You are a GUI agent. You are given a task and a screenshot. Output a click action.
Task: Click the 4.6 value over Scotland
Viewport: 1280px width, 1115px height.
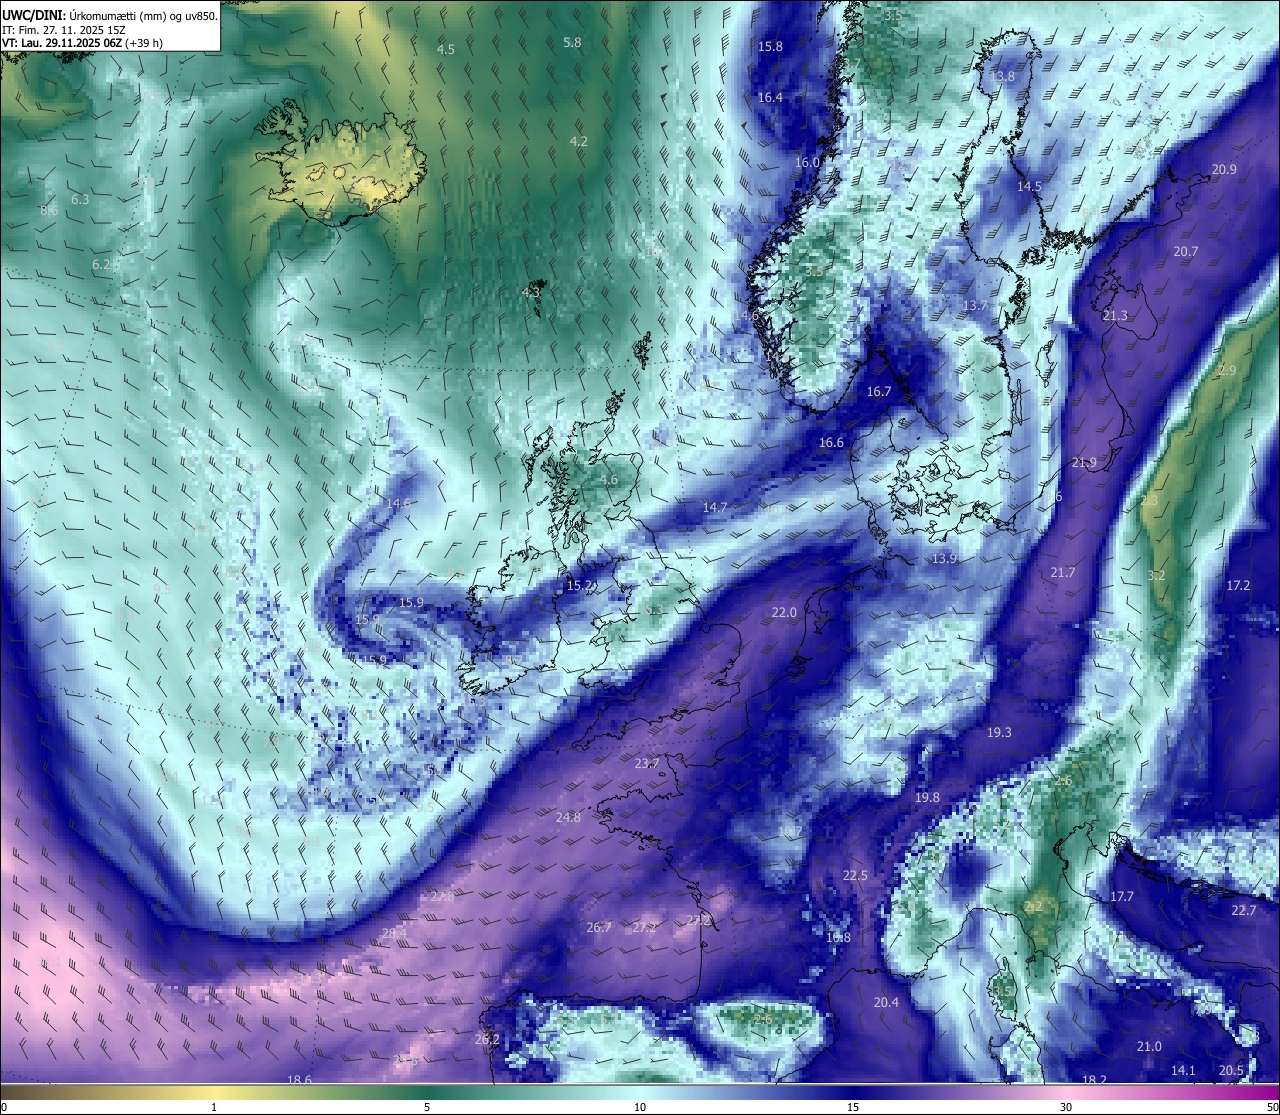coord(608,480)
